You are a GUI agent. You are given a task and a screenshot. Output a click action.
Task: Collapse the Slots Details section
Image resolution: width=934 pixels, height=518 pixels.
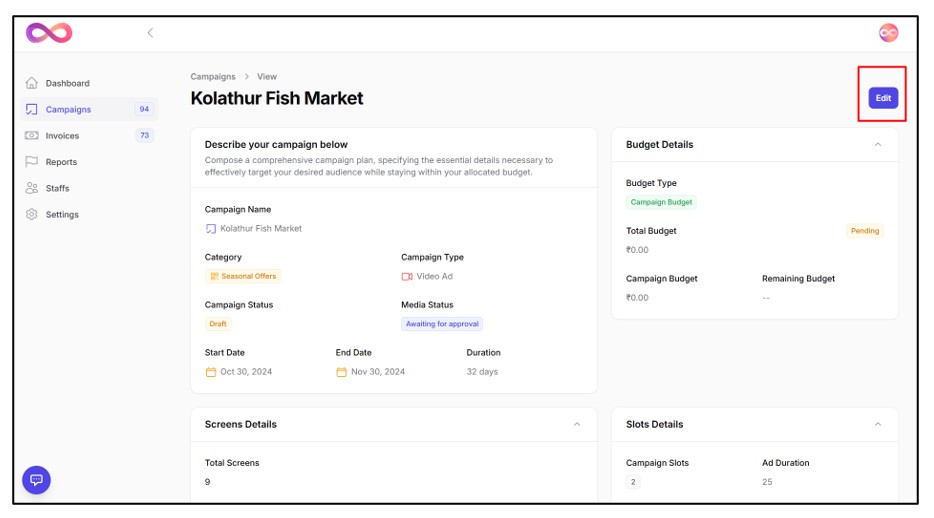click(x=878, y=424)
